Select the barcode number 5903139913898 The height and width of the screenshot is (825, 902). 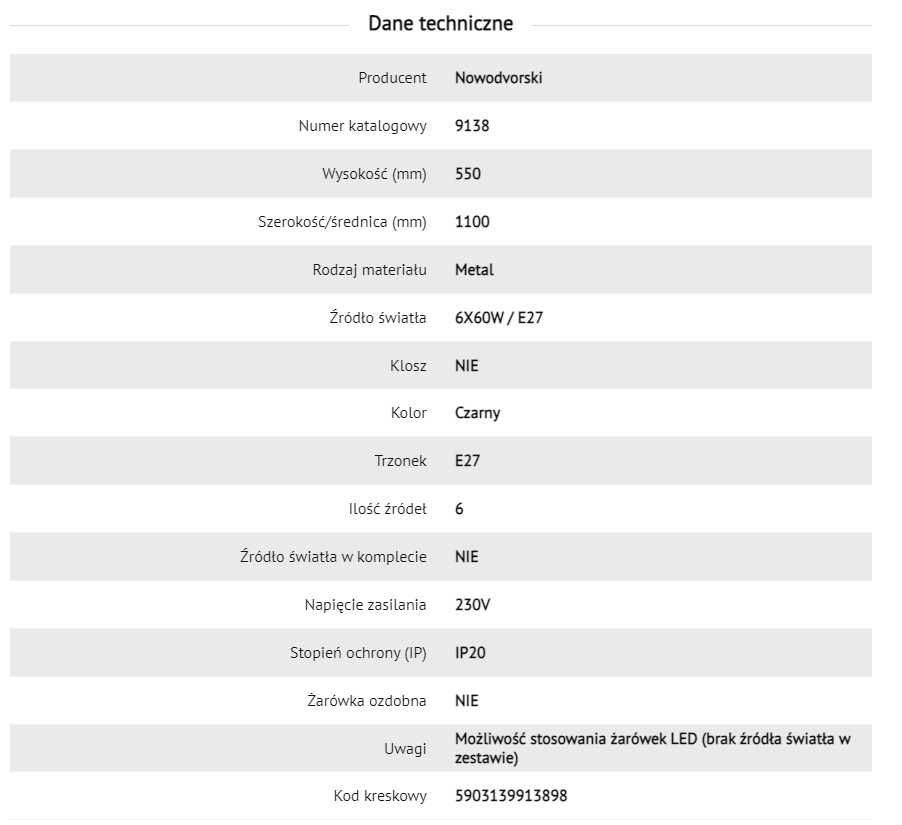pos(511,796)
